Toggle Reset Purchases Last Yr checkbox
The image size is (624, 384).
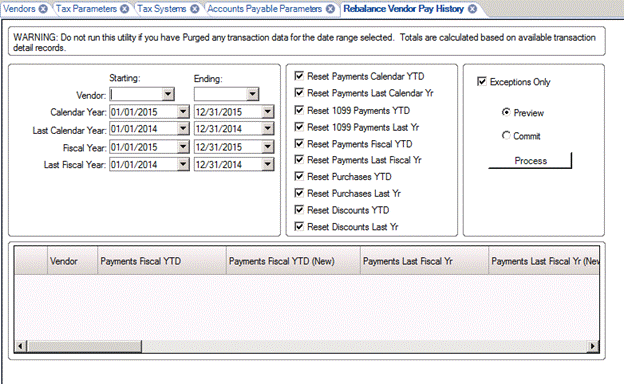[299, 193]
